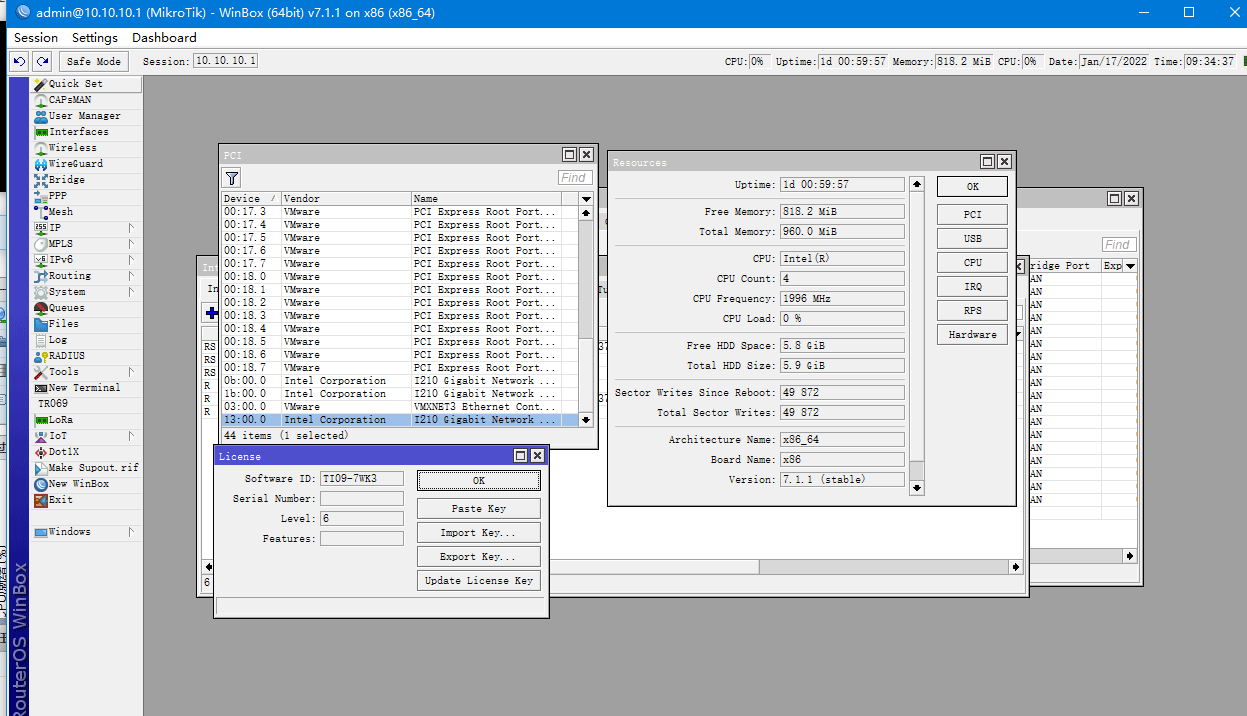
Task: Click the filter funnel in the PCI window
Action: [231, 177]
